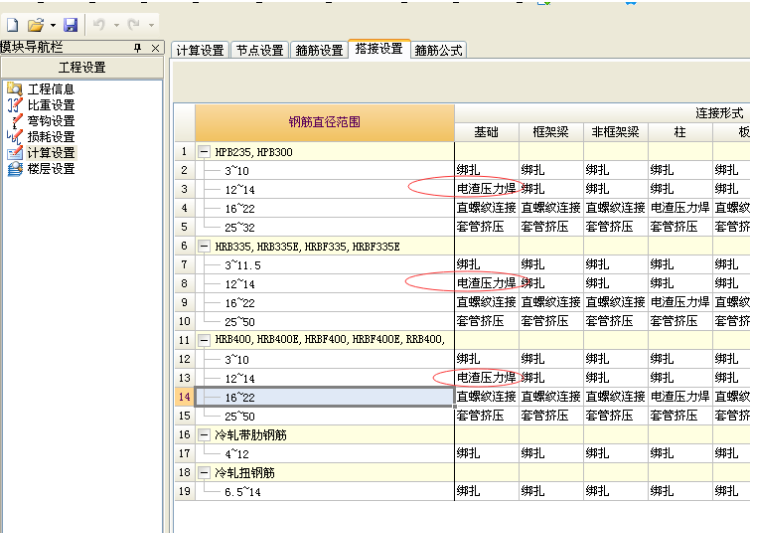Select the highlighted 16~22 cell in row 14
The height and width of the screenshot is (533, 771).
point(325,397)
